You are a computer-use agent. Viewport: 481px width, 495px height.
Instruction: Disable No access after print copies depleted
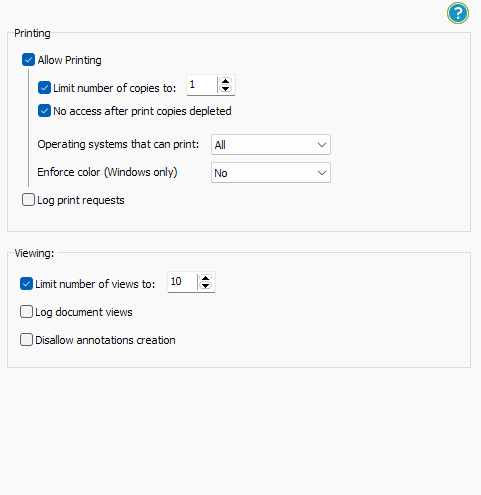(44, 111)
